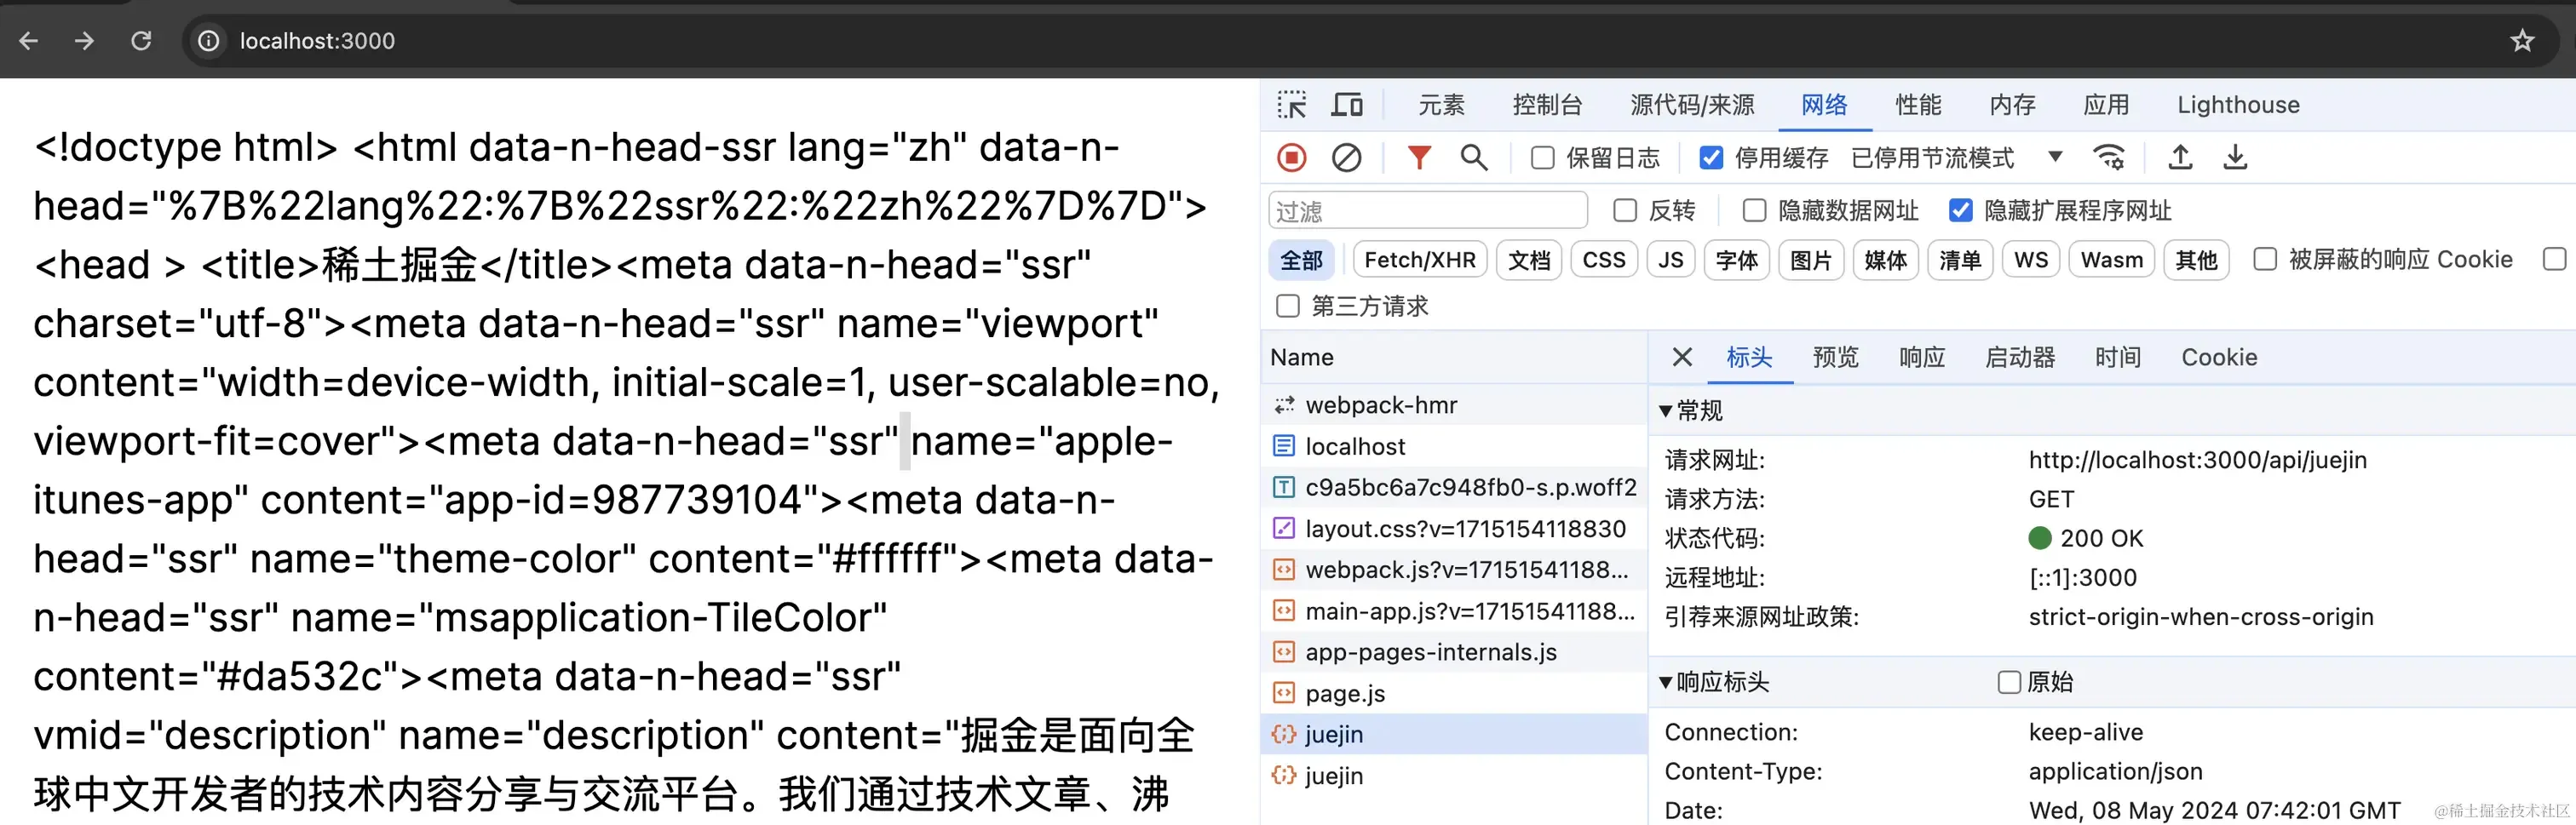Stop recording network log

point(1292,158)
